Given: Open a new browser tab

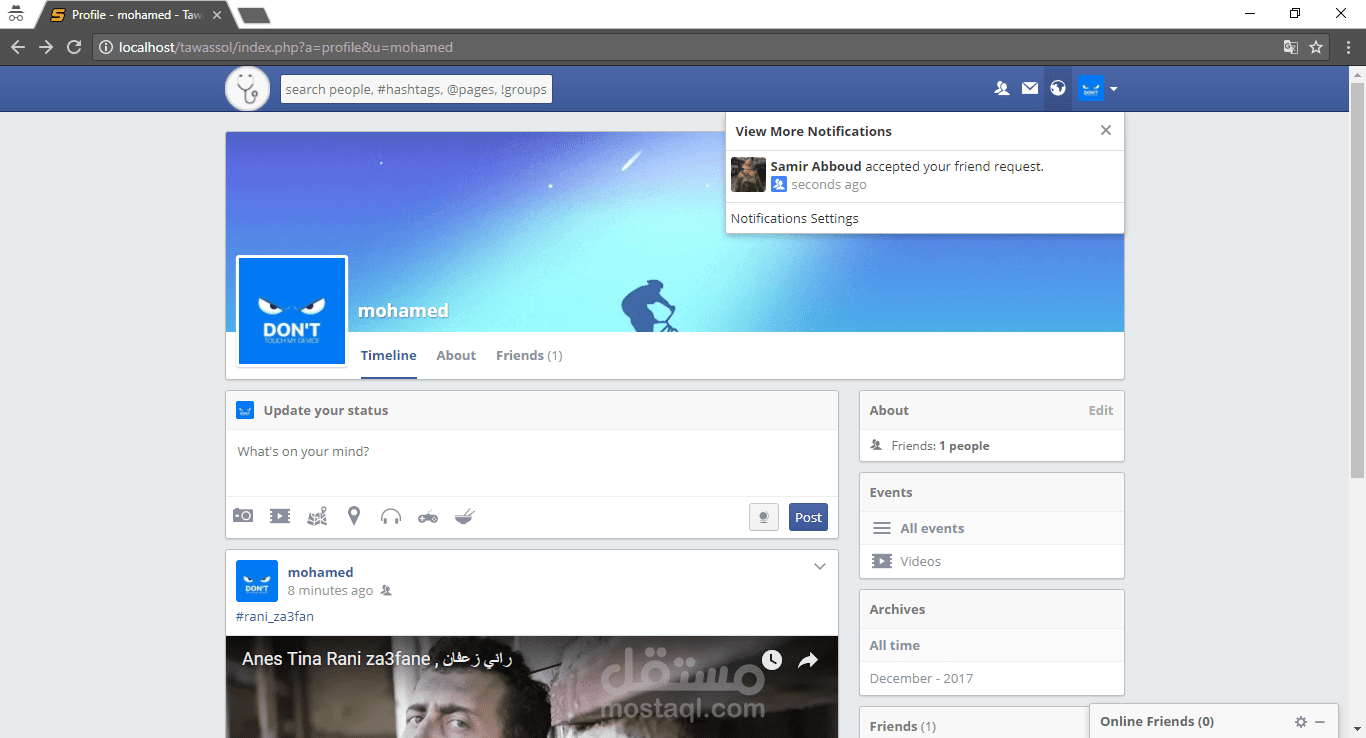Looking at the screenshot, I should [254, 15].
